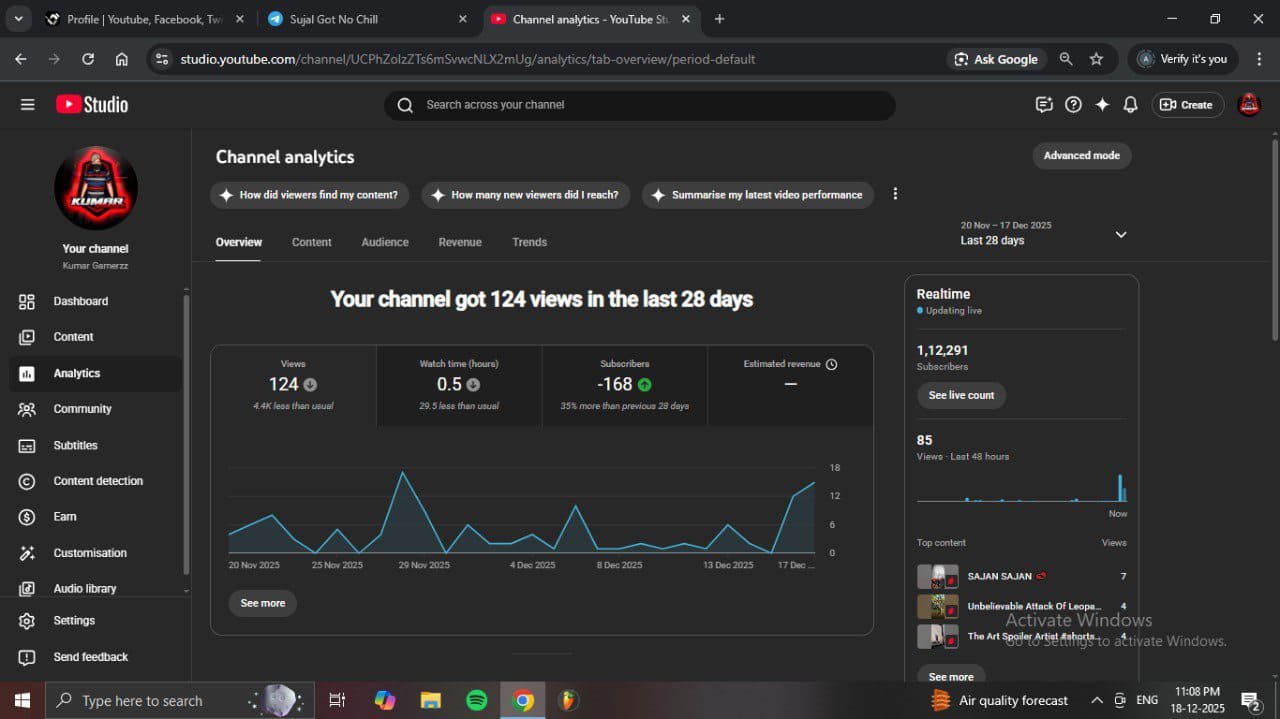Click the Create button

point(1187,105)
